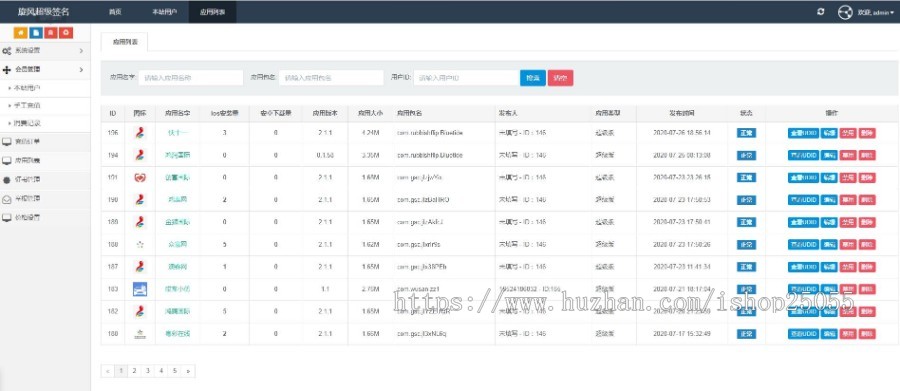The image size is (900, 391).
Task: Open first top navigation menu item
Action: coord(115,12)
